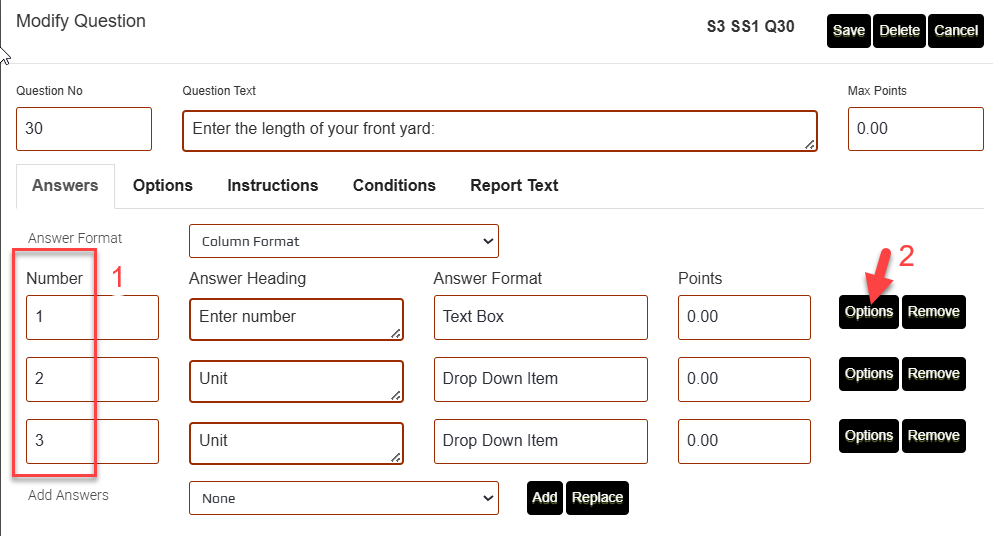Viewport: 993px width, 536px height.
Task: Click the Replace answers button
Action: click(x=597, y=498)
